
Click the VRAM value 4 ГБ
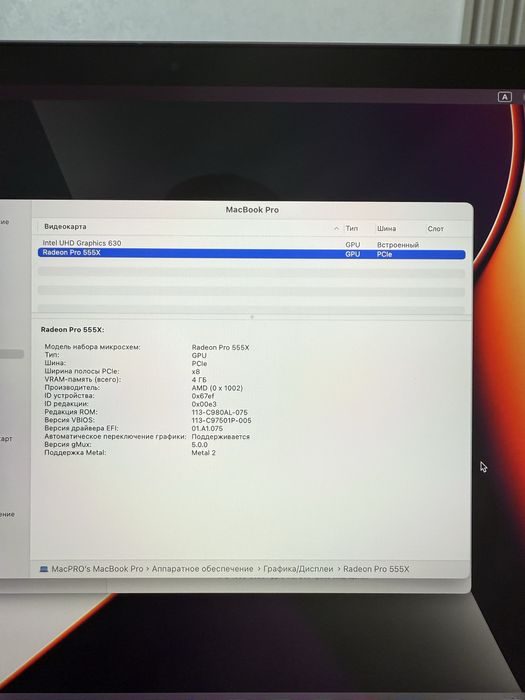(x=199, y=380)
